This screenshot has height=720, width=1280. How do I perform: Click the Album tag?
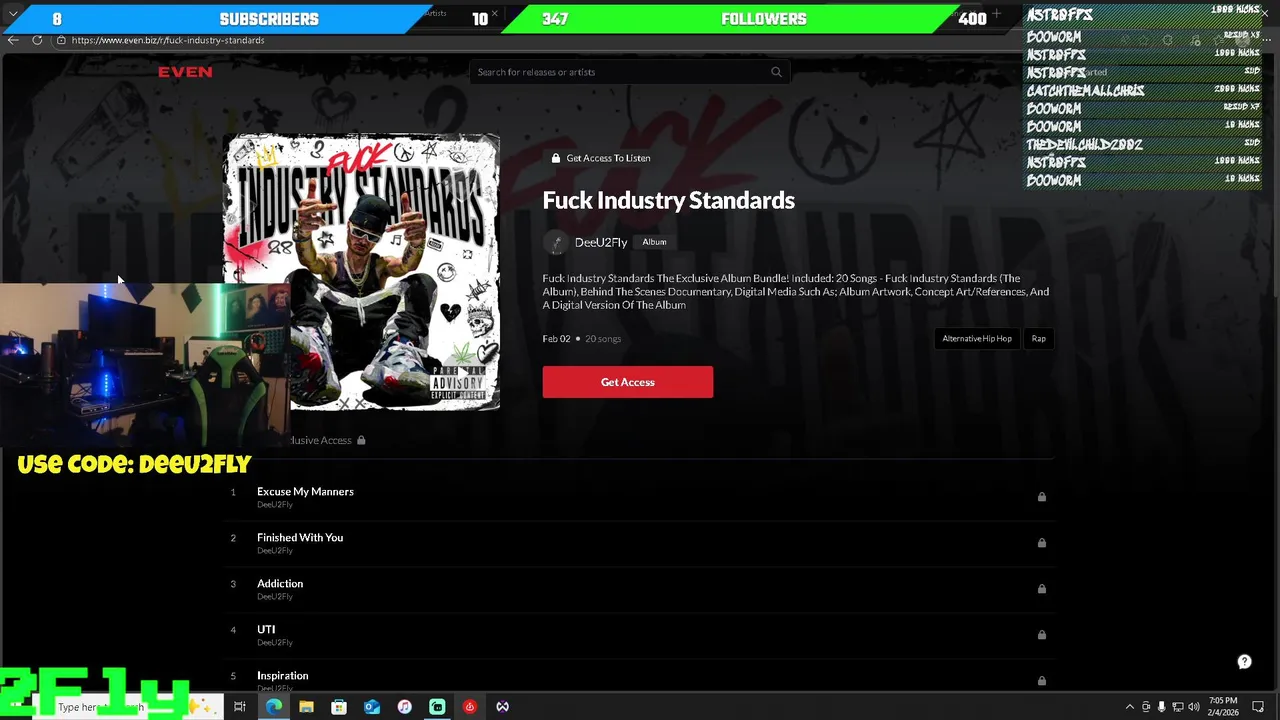[654, 242]
